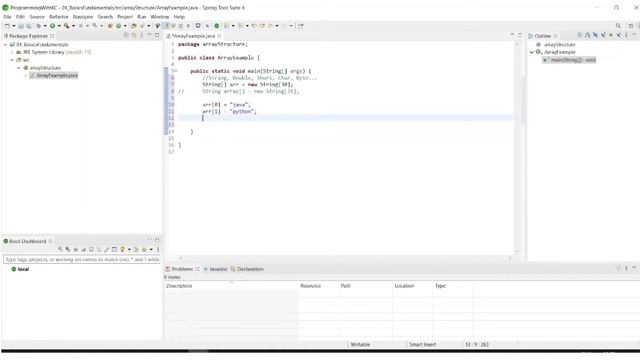Select the local node in Boot Dashboard
The image size is (640, 360).
pyautogui.click(x=20, y=269)
